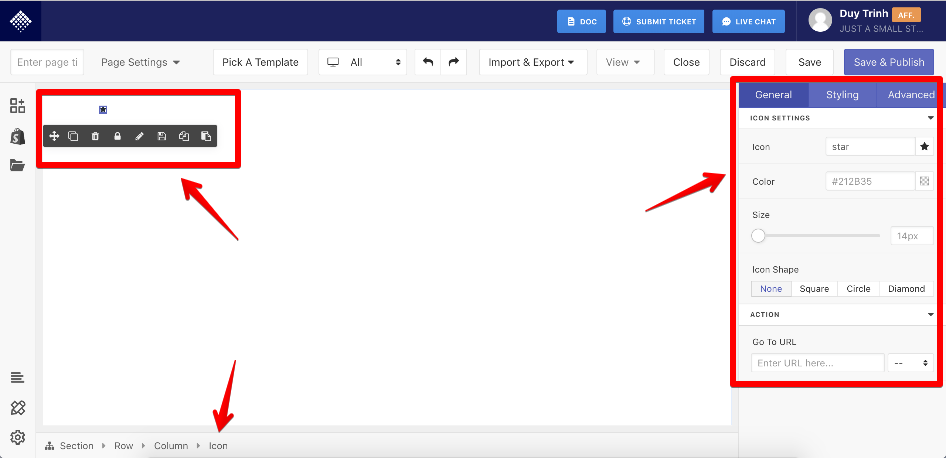Open the URL target dropdown

(910, 363)
